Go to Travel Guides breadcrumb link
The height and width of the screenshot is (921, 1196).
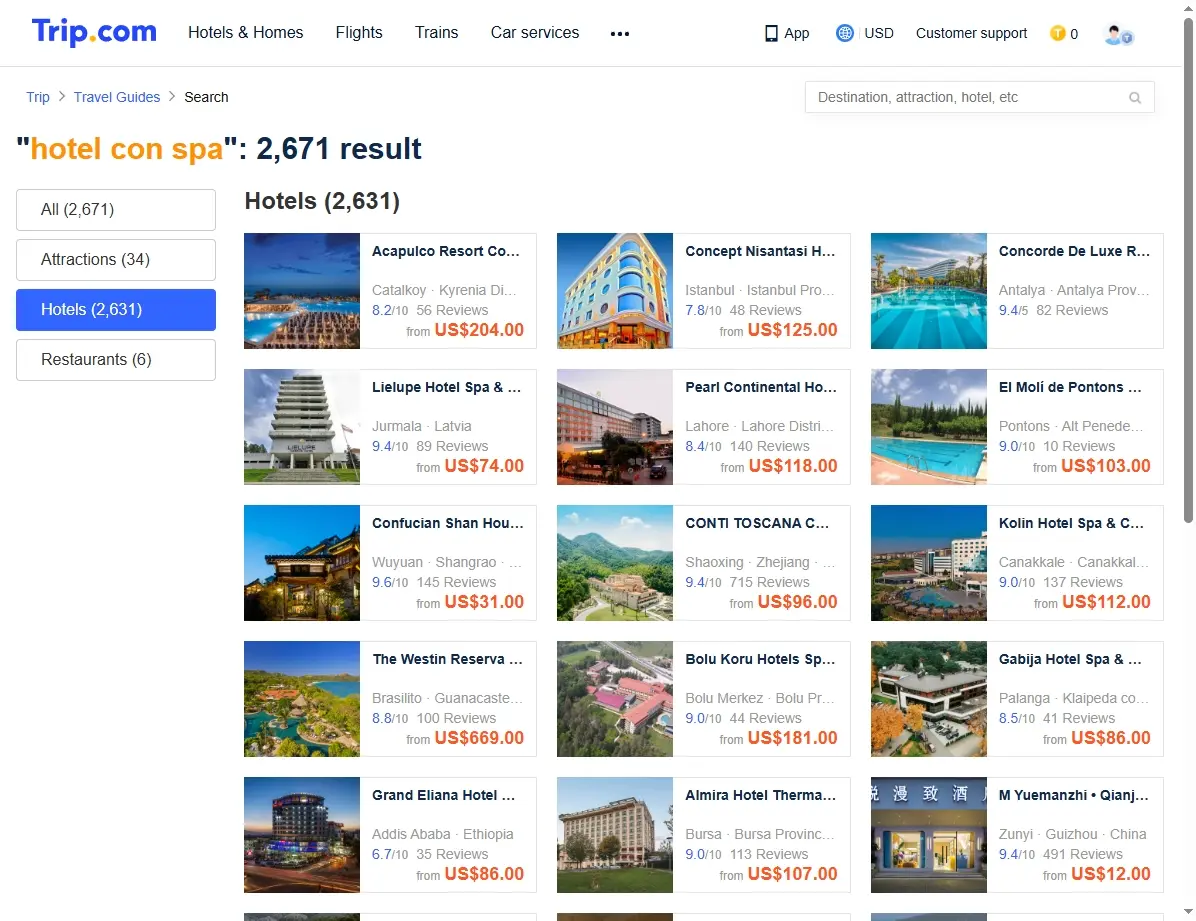point(117,97)
